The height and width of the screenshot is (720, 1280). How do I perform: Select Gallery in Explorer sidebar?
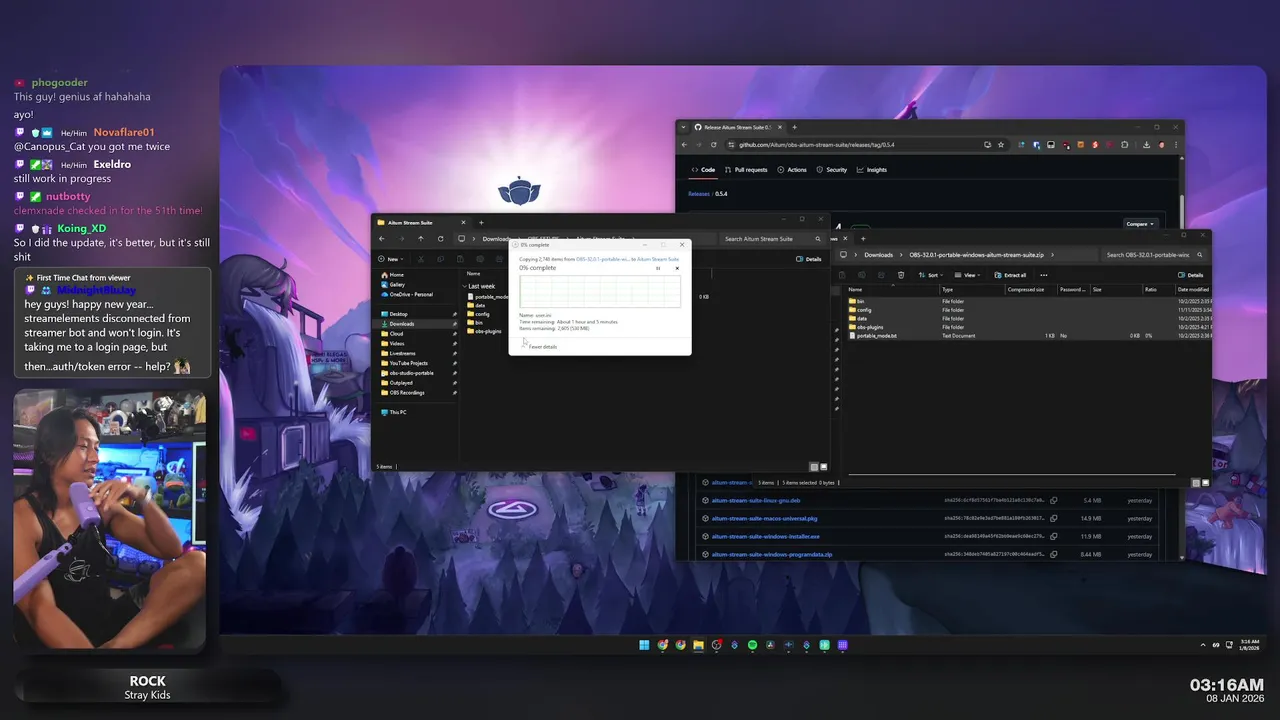[x=394, y=285]
